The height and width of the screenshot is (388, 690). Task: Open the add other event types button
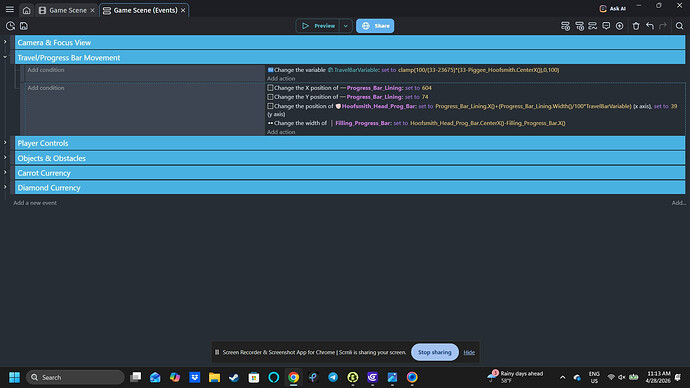[620, 26]
